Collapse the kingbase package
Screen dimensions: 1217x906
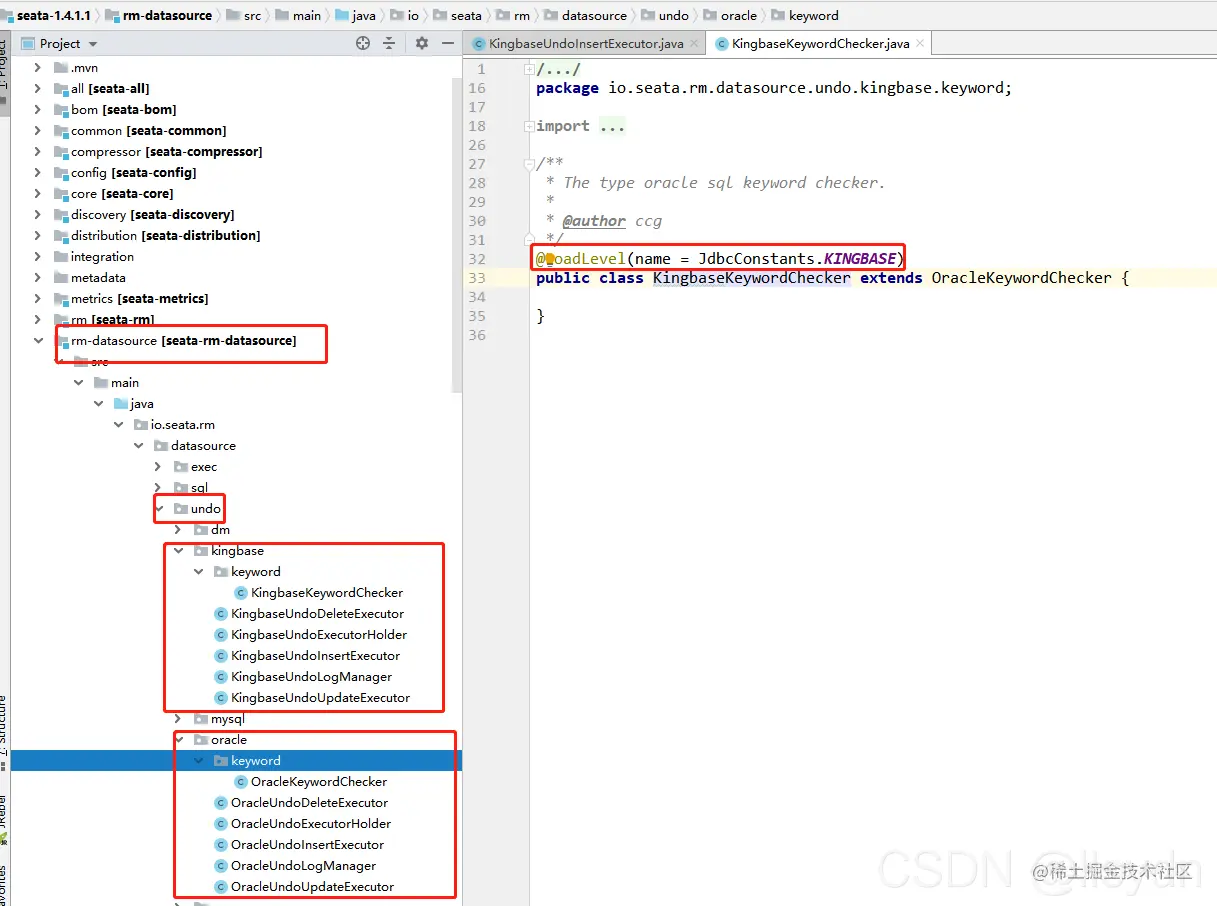pos(179,551)
